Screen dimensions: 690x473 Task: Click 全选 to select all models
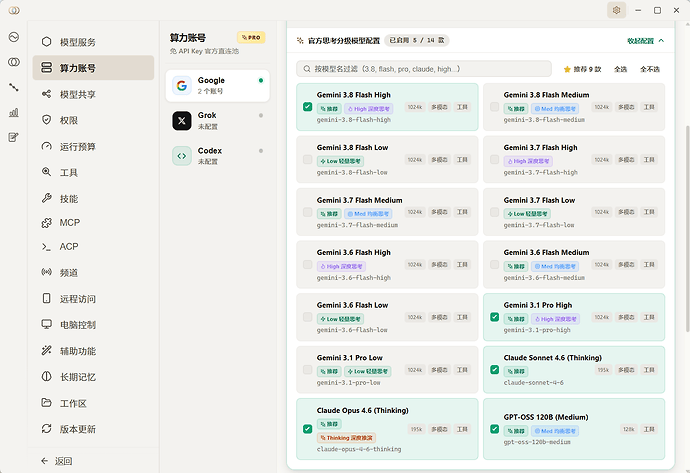[x=620, y=69]
